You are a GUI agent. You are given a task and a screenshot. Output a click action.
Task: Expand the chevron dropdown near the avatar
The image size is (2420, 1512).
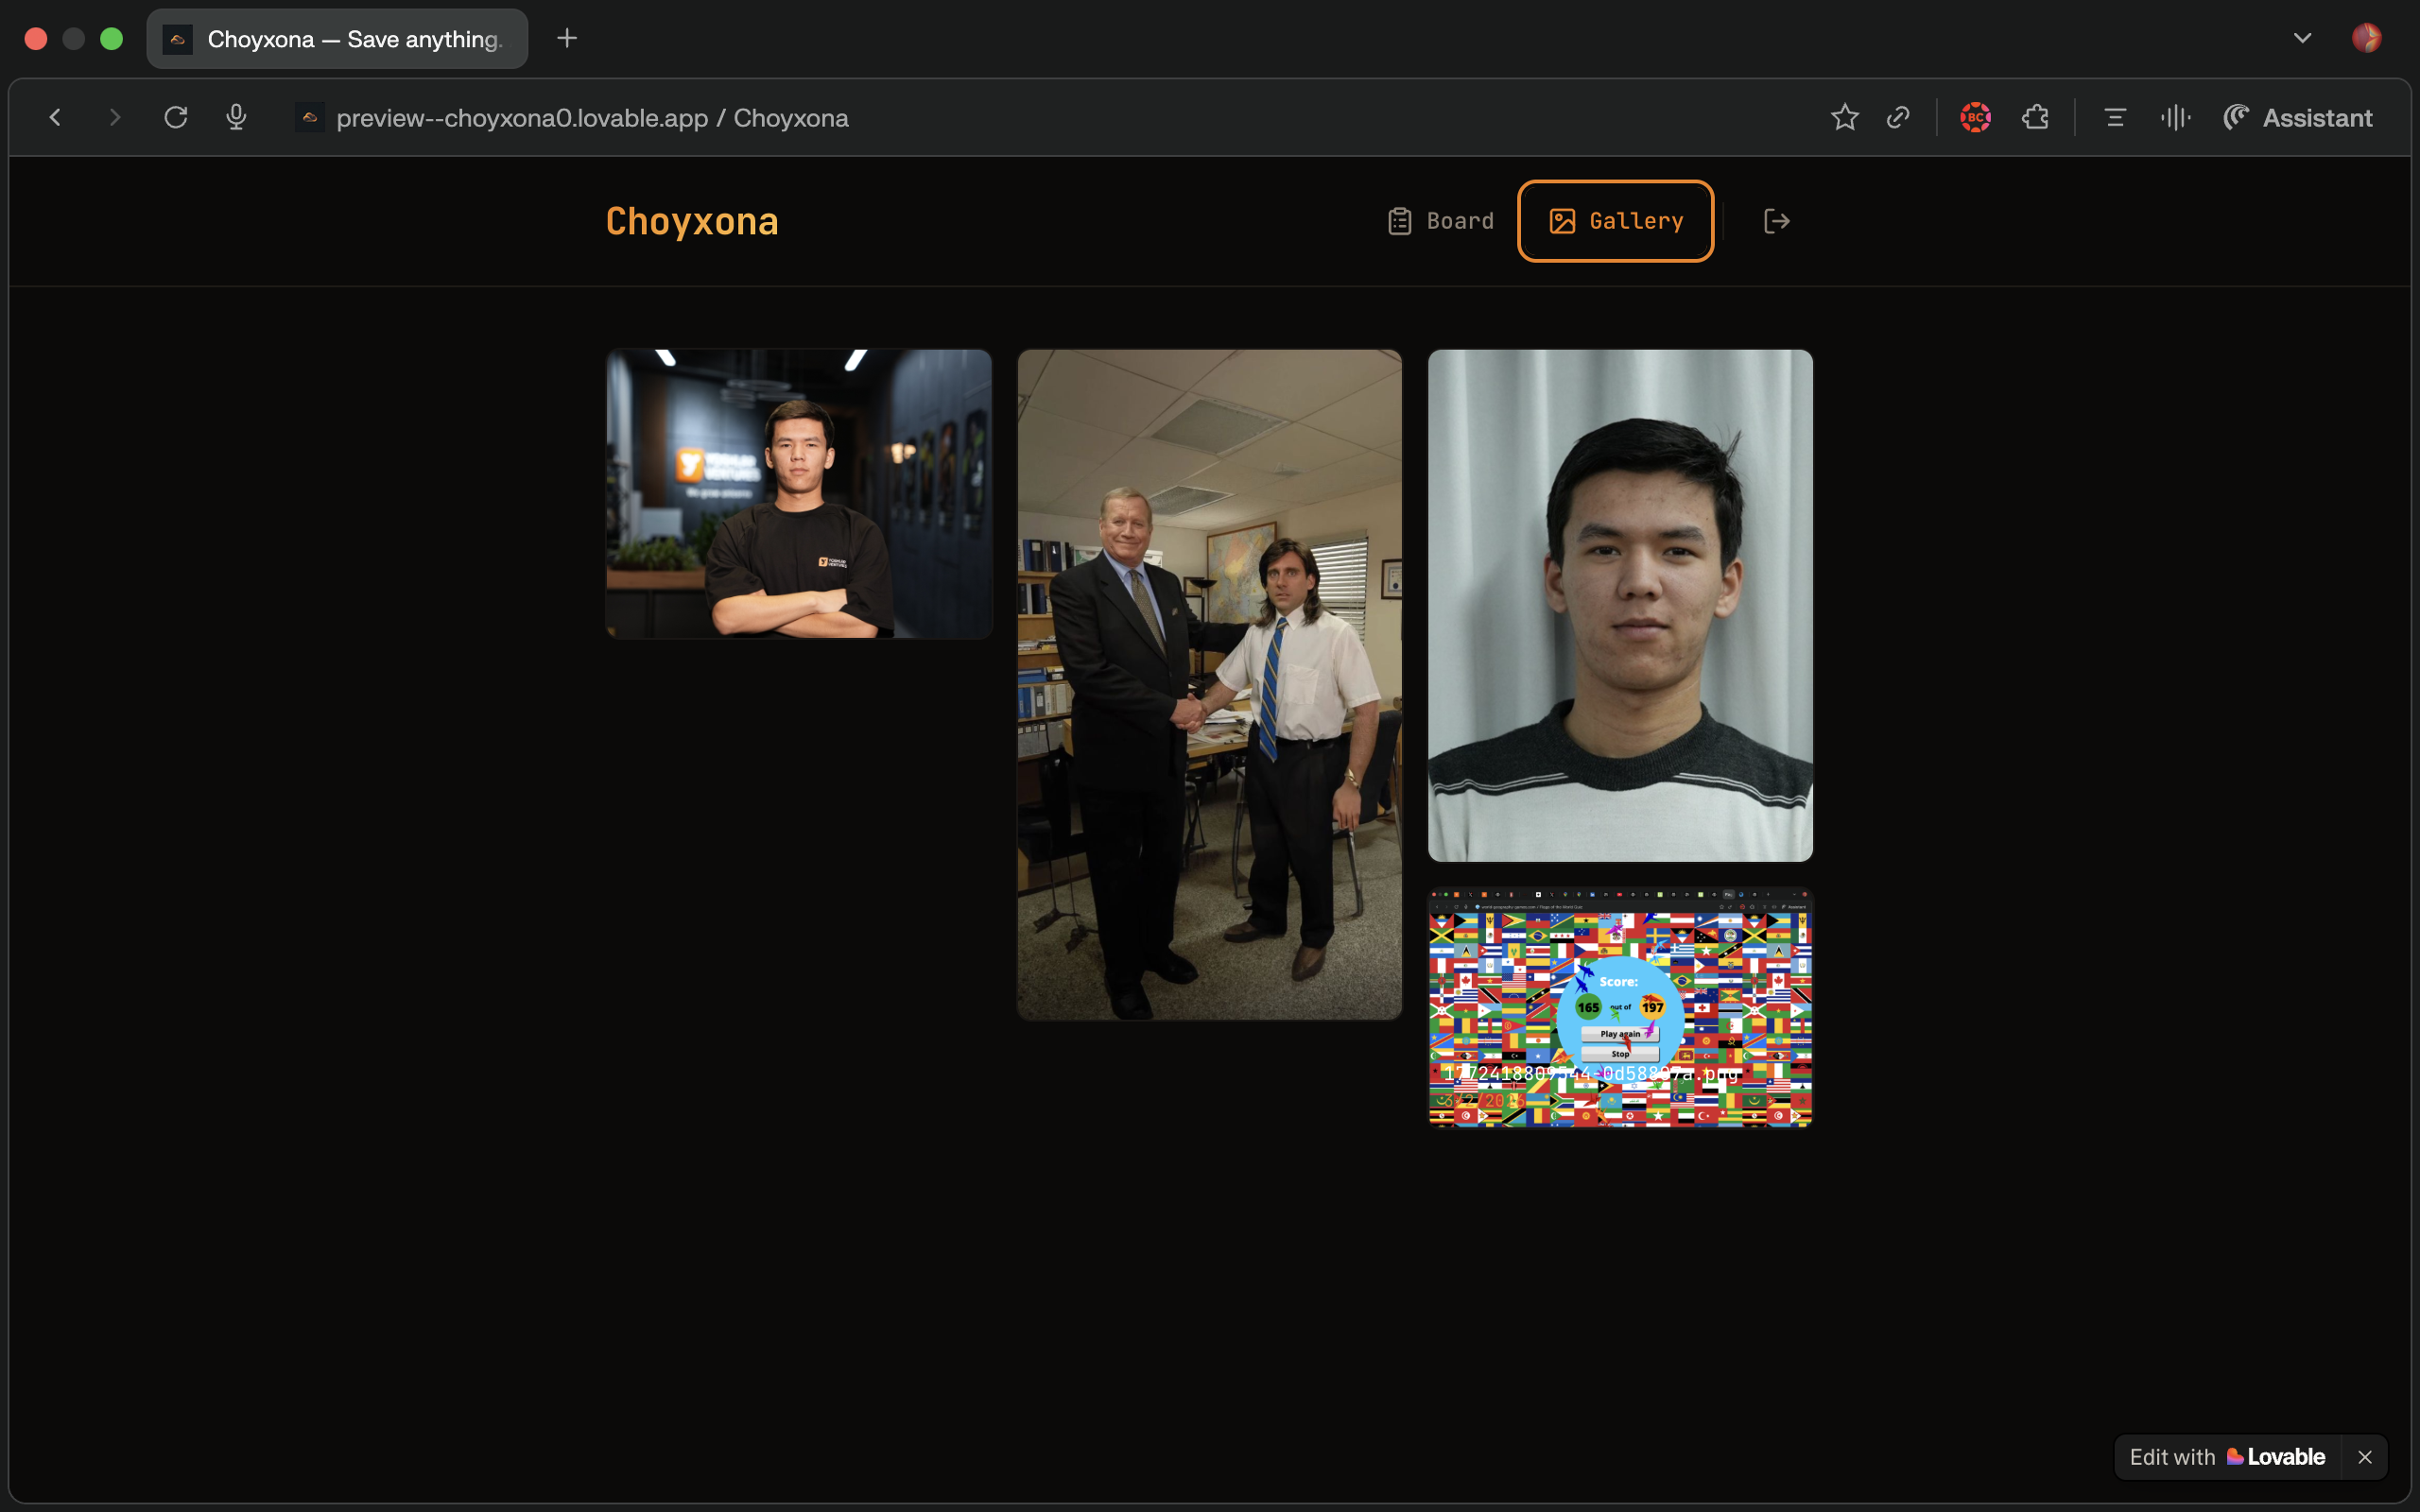click(2301, 38)
